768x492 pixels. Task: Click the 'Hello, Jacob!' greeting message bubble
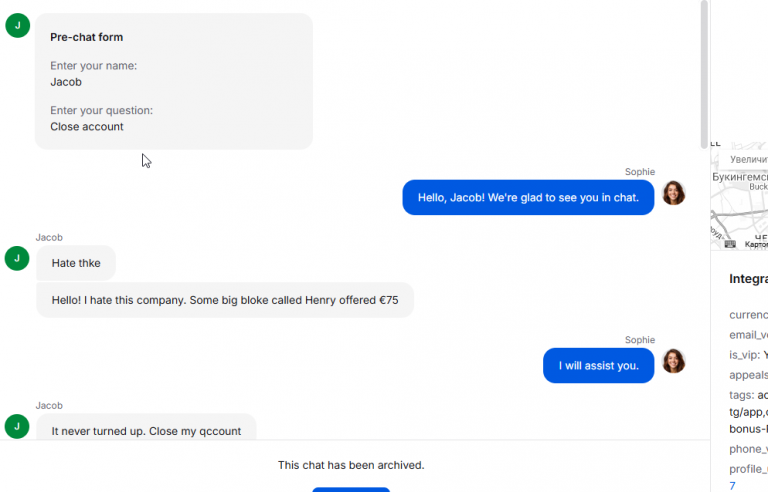(528, 198)
